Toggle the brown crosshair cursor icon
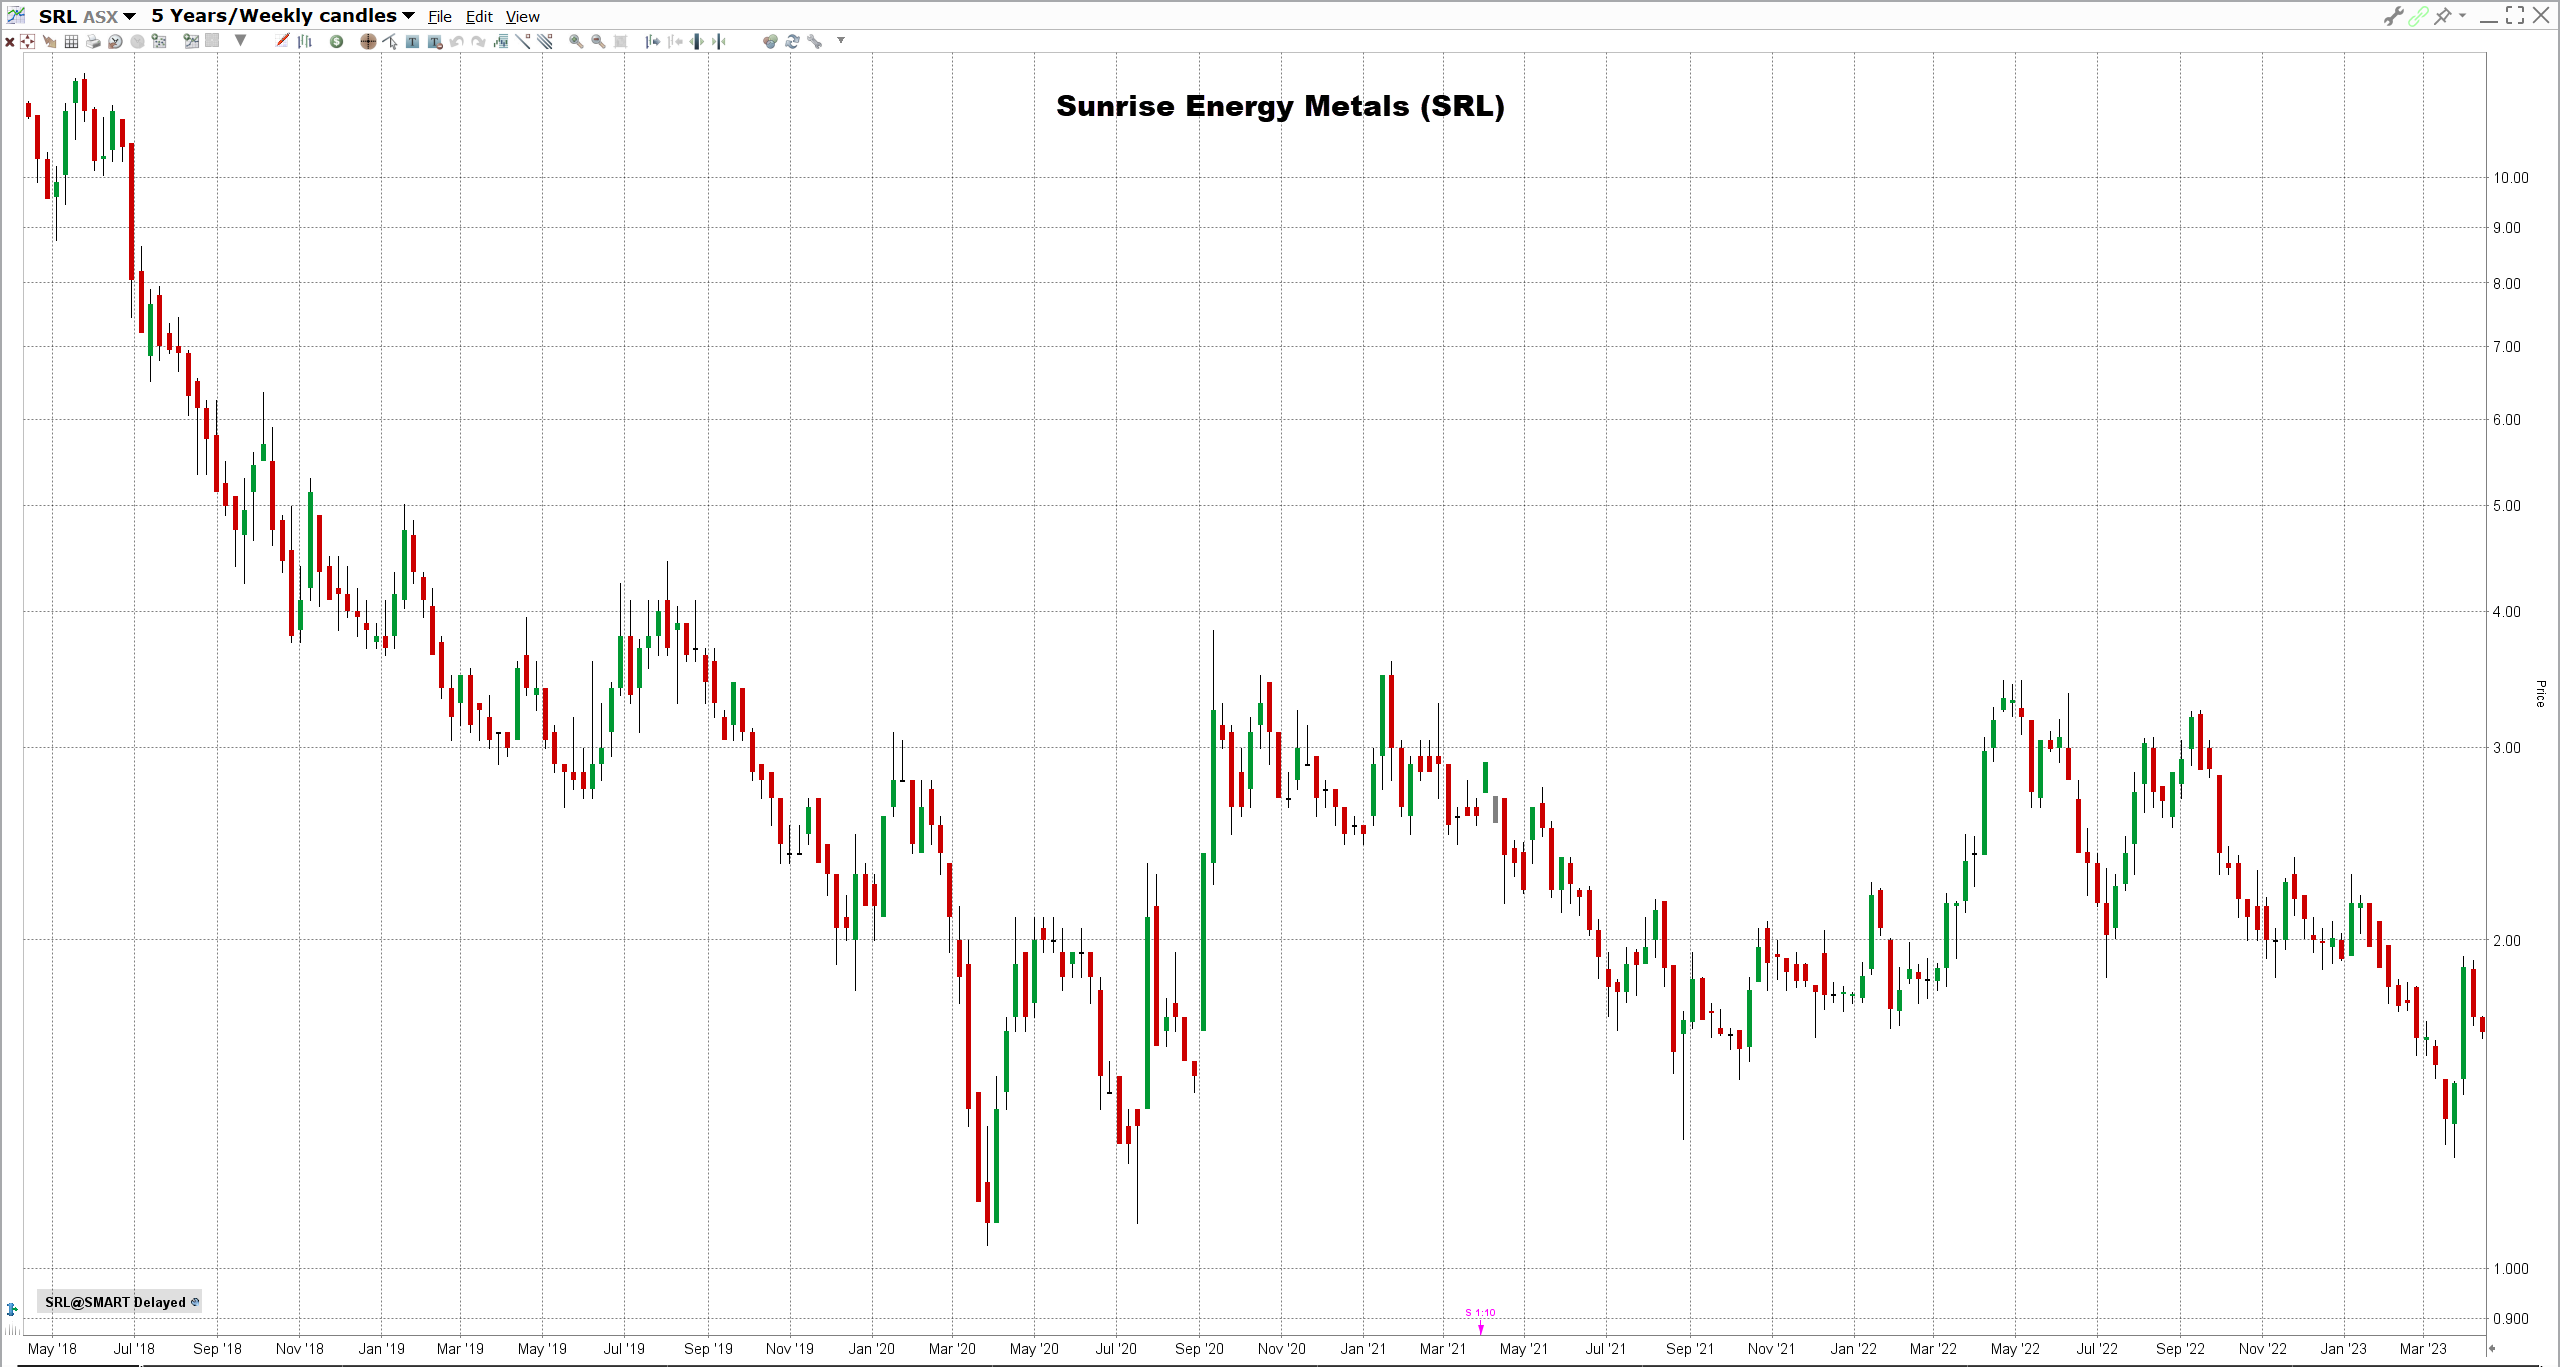 coord(368,41)
